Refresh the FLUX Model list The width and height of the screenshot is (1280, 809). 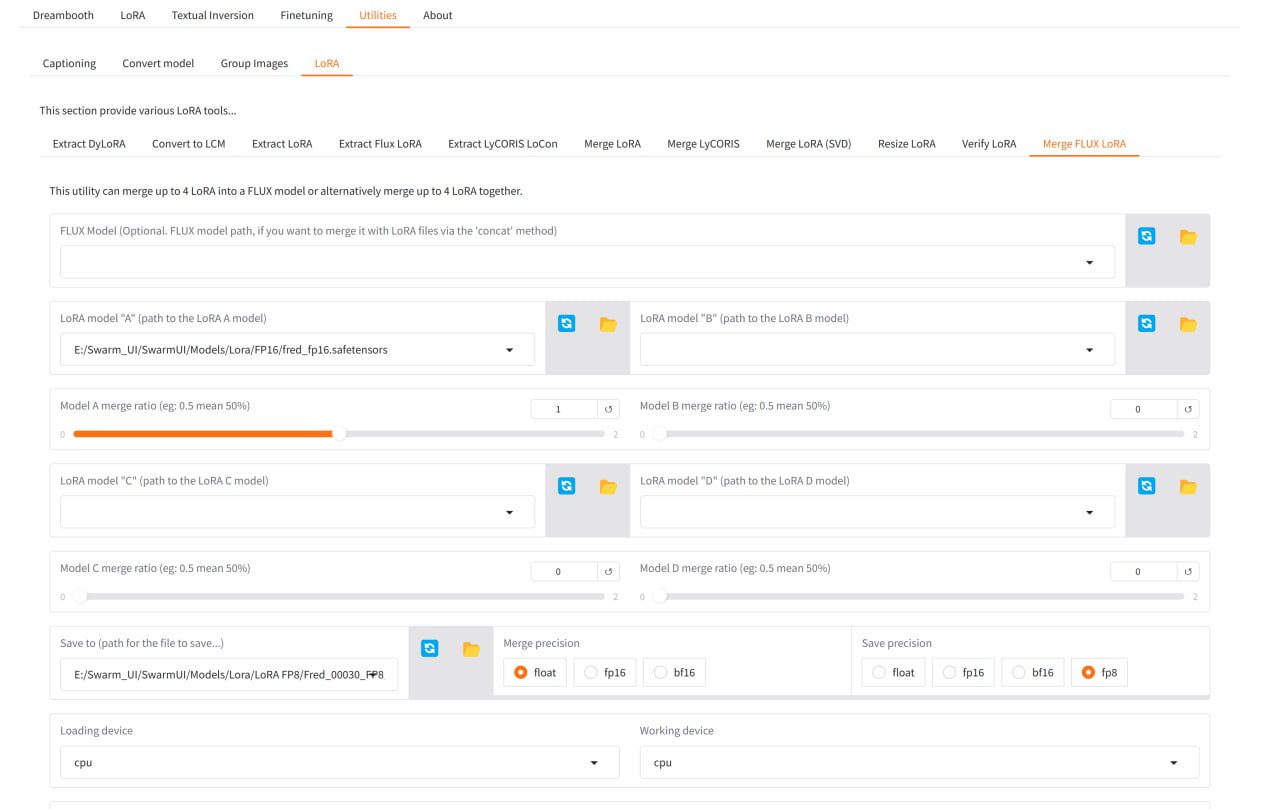point(1147,237)
